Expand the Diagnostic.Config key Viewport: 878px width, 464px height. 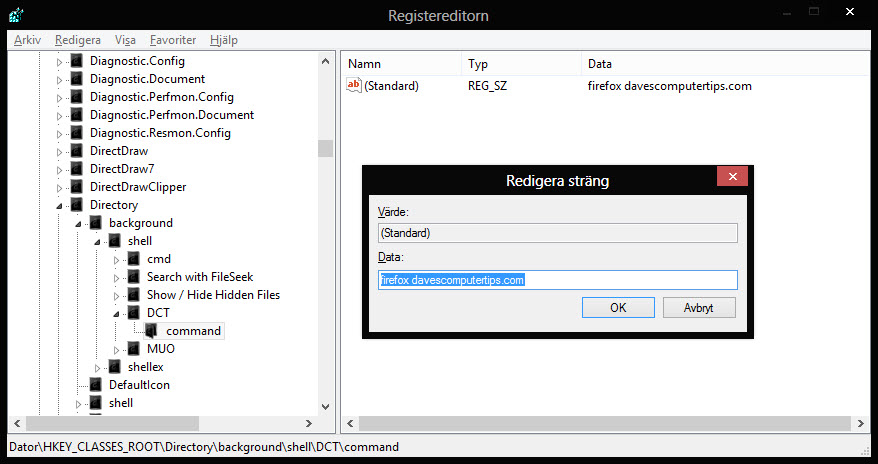point(59,62)
